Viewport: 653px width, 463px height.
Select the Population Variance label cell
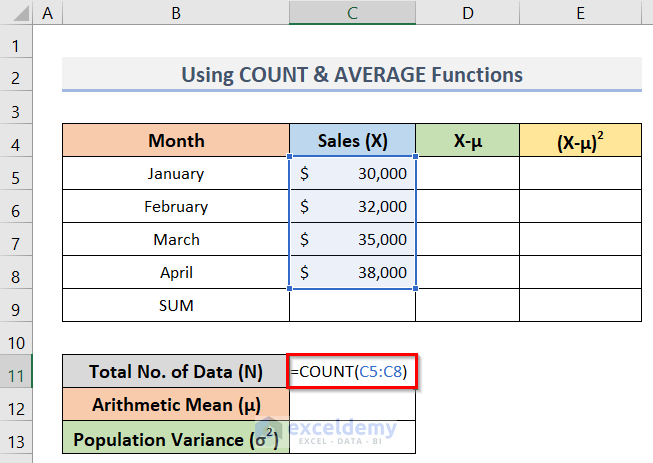176,438
